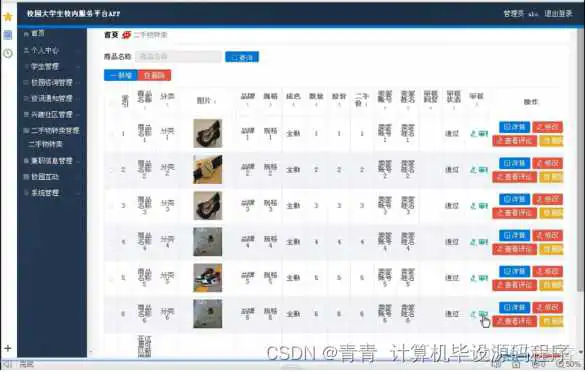585x372 pixels.
Task: Click the 查看评论 button in row 3
Action: tap(514, 213)
